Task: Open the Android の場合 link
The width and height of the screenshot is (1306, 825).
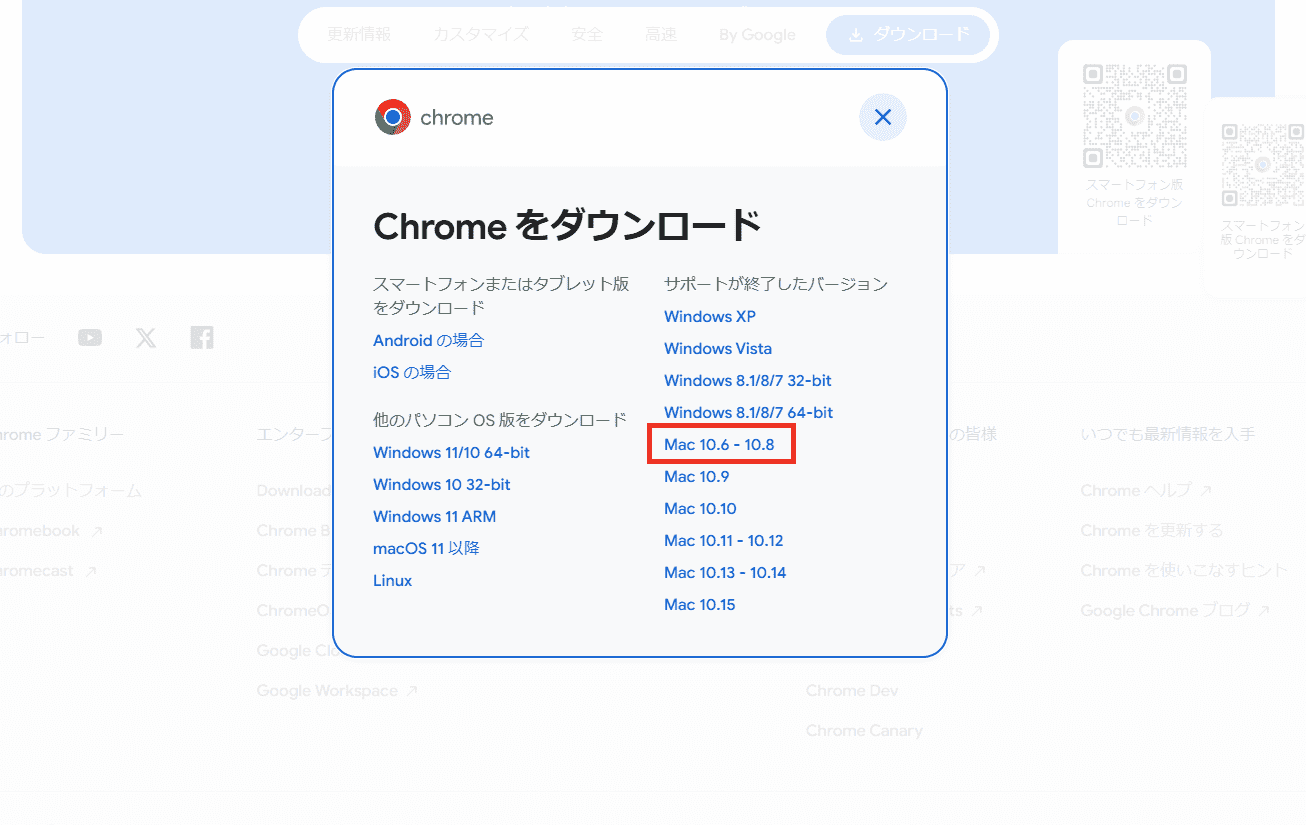Action: tap(428, 340)
